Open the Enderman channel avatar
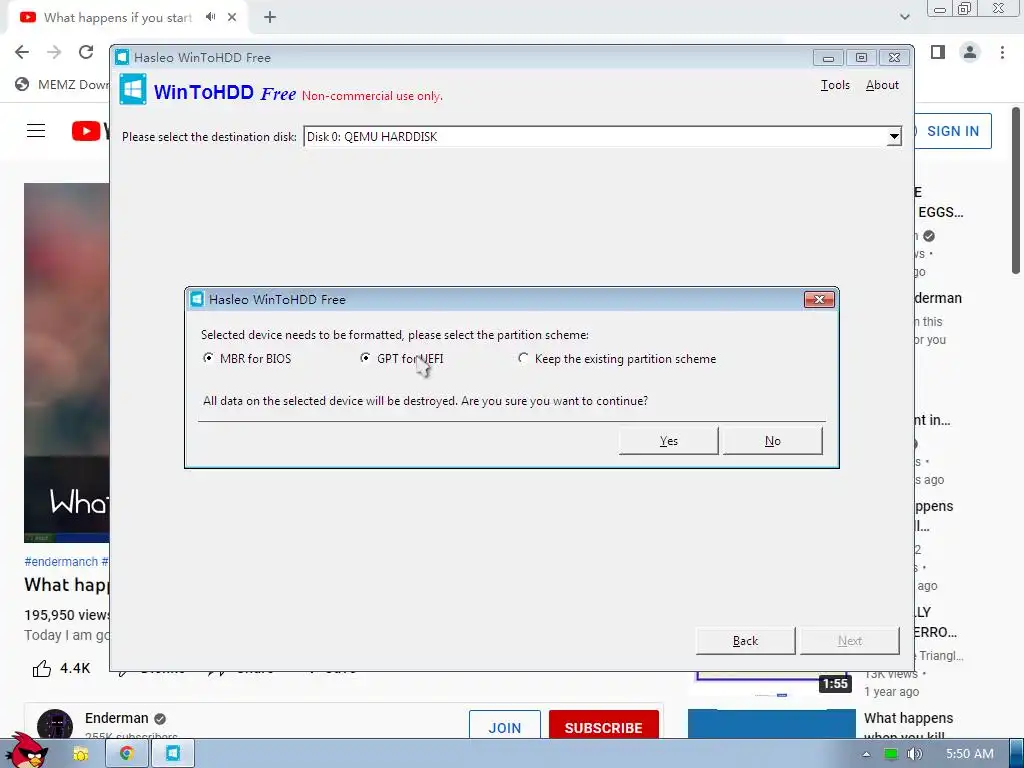The width and height of the screenshot is (1024, 768). point(55,725)
